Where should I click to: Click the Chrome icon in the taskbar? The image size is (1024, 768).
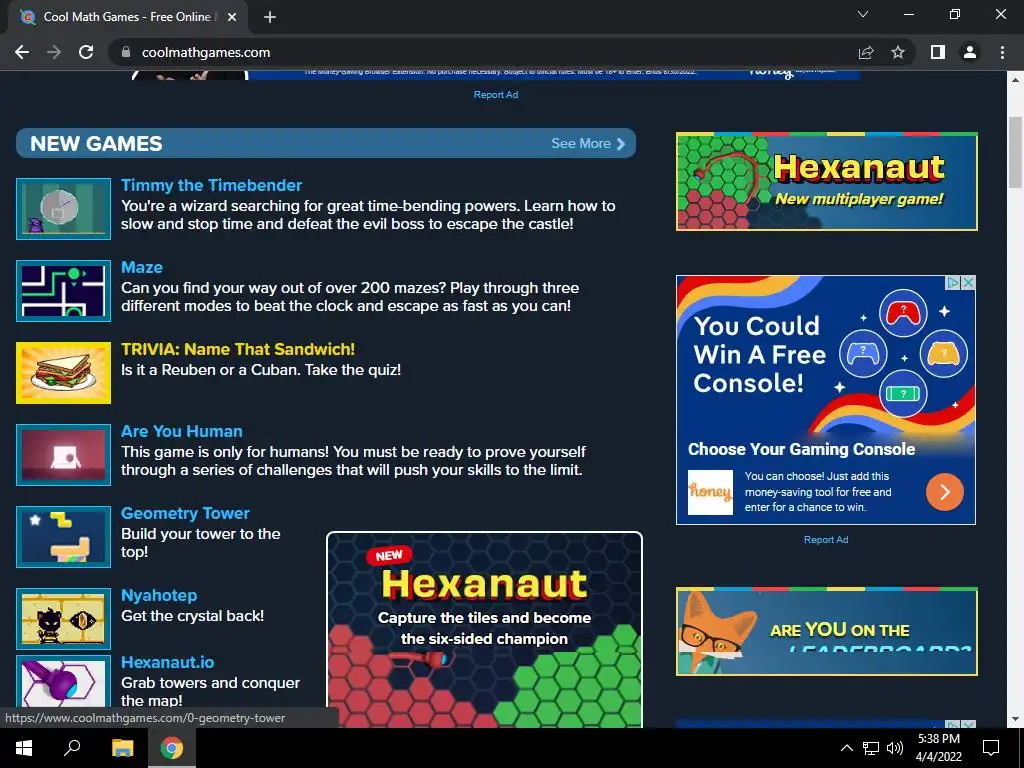(x=172, y=748)
